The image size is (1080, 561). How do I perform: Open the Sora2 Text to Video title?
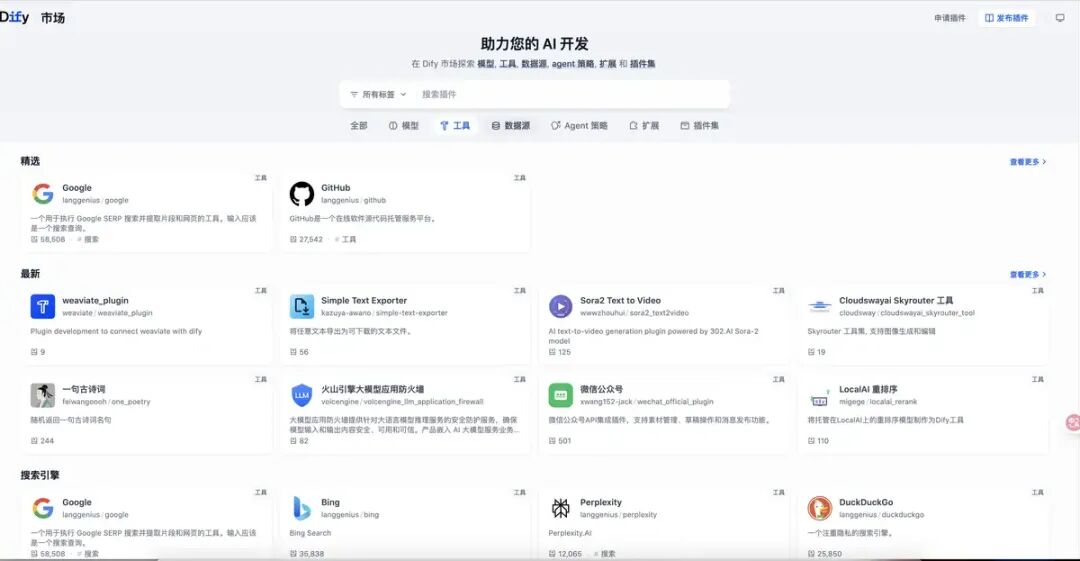(620, 300)
